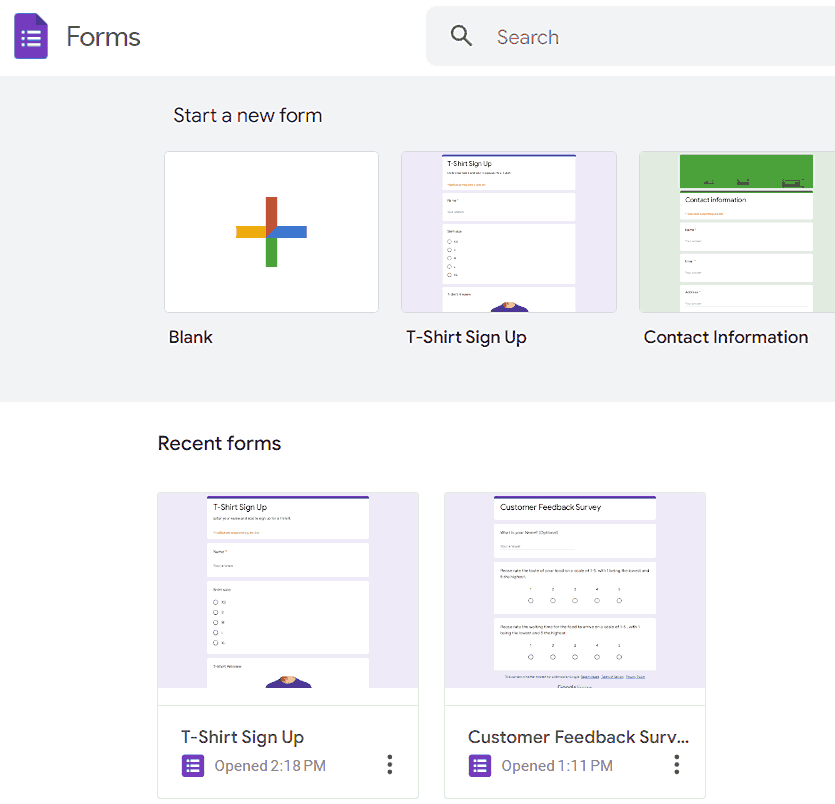Click the Opened 2:18 PM text
Viewport: 835px width, 804px height.
point(270,766)
